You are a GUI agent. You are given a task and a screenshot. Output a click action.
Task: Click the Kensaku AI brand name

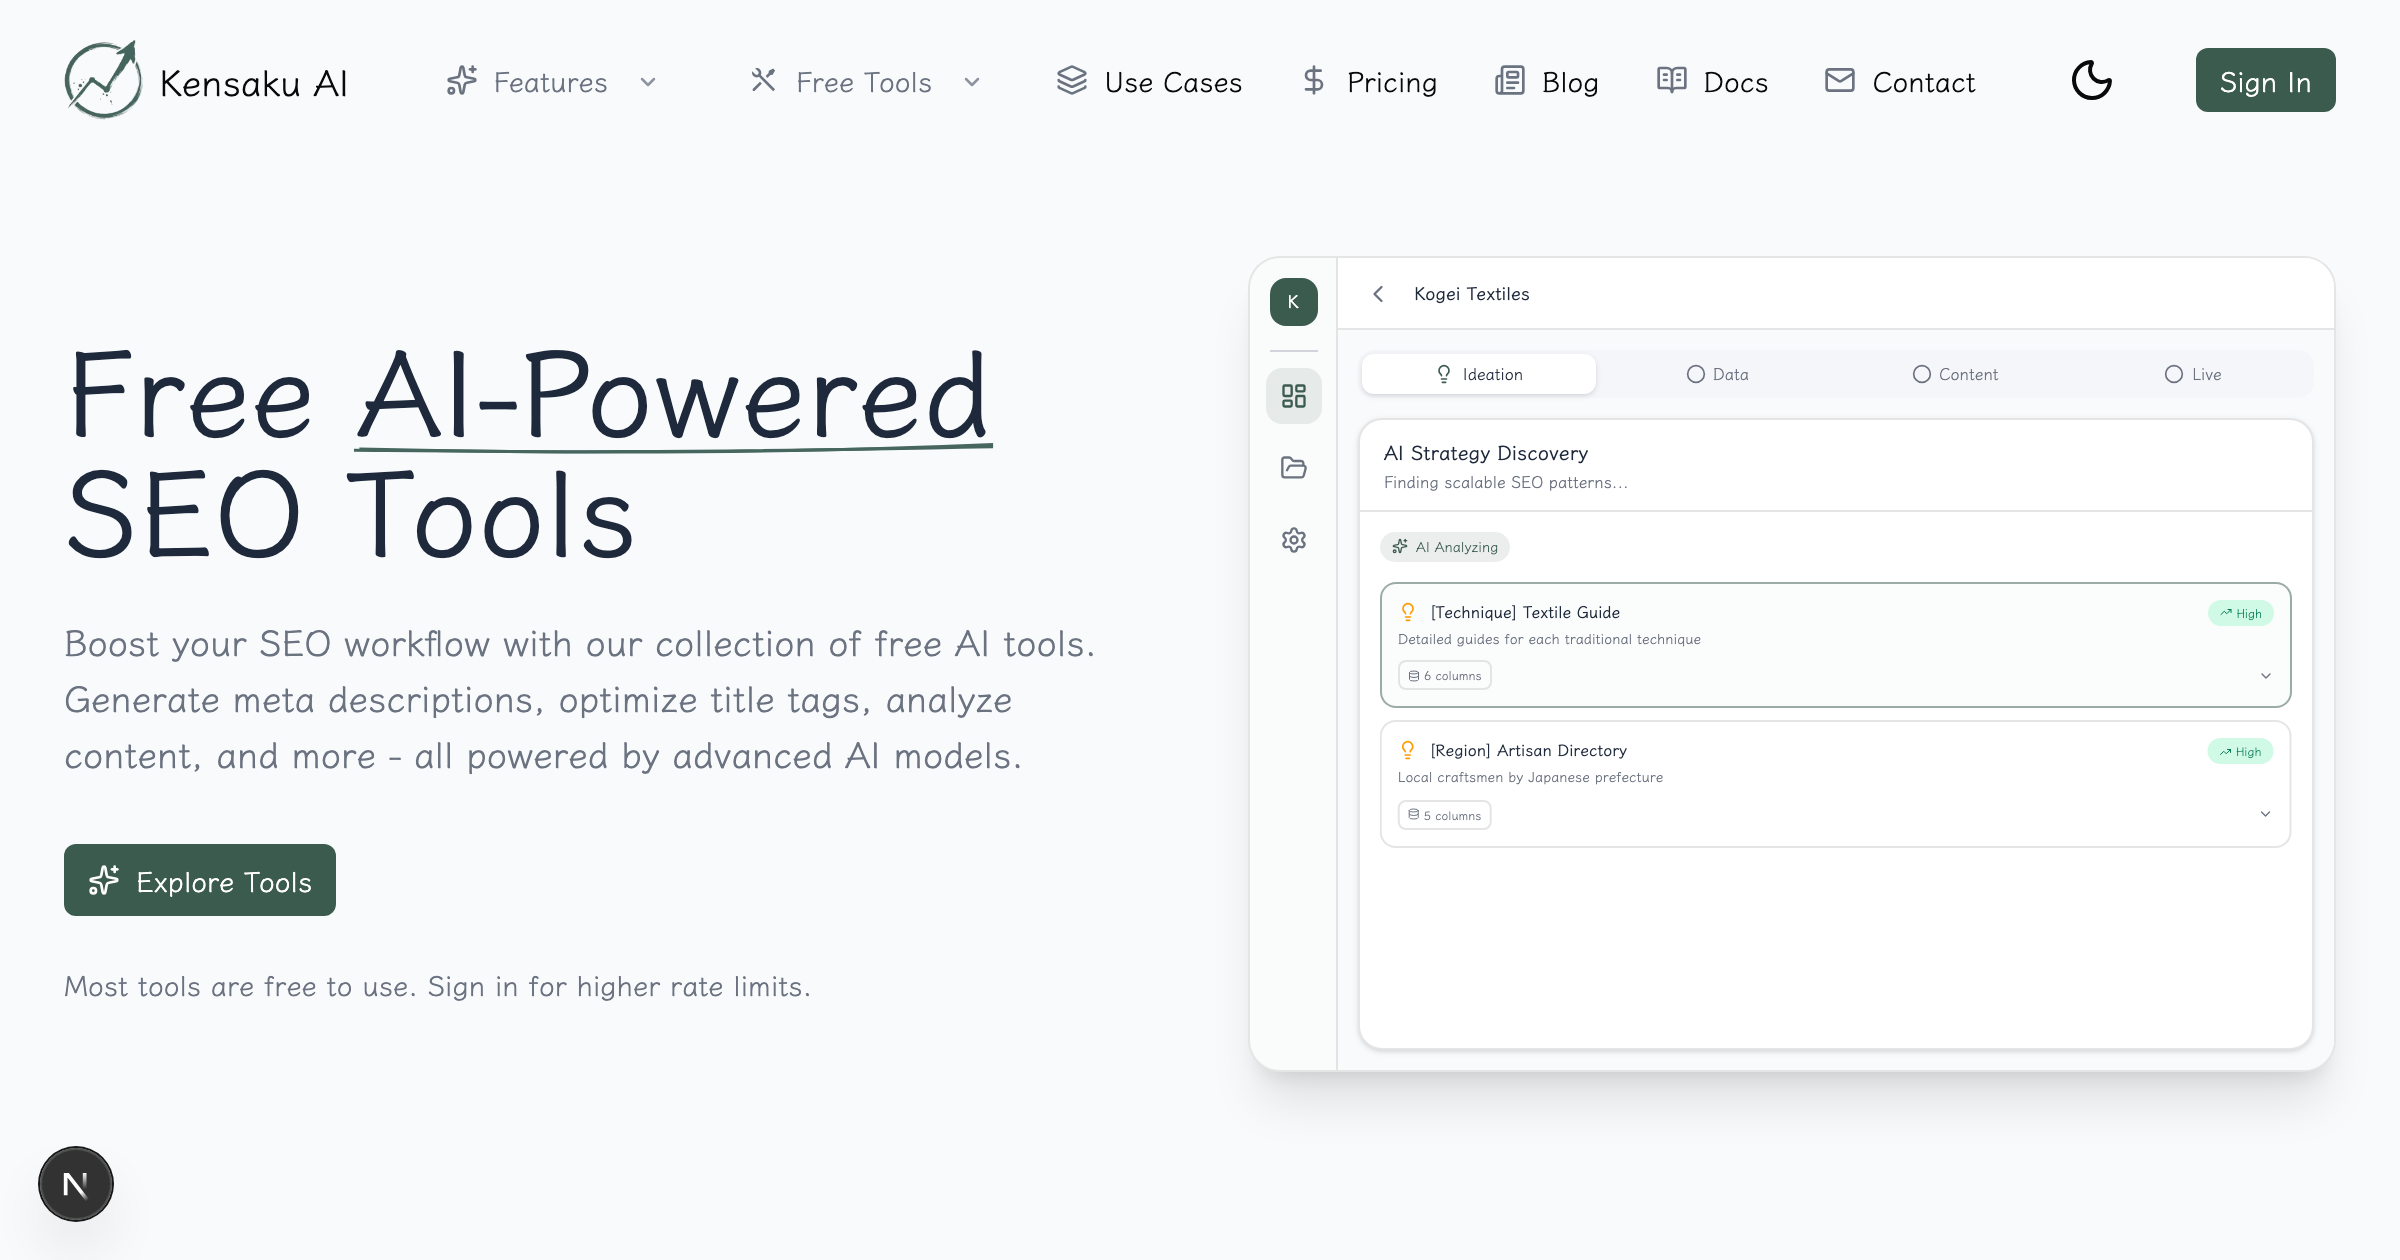click(254, 83)
